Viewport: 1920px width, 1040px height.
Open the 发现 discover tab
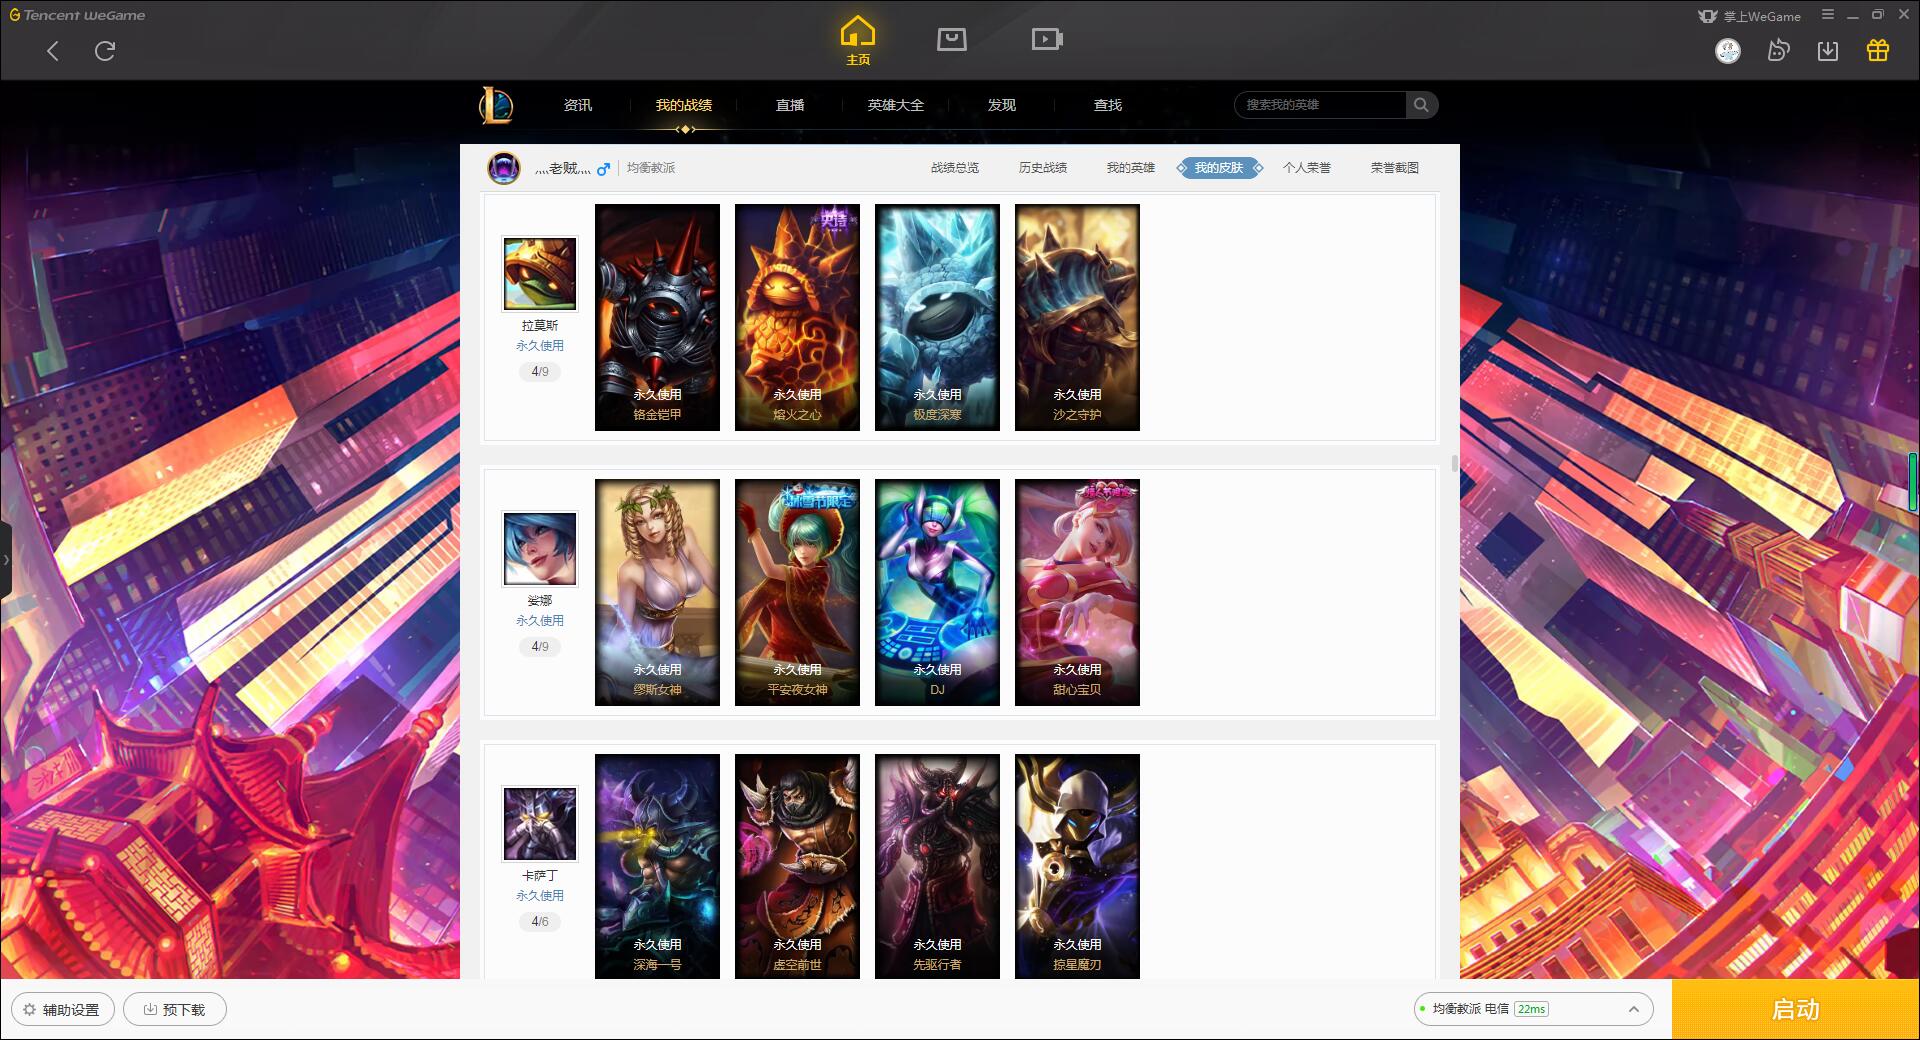coord(1002,105)
